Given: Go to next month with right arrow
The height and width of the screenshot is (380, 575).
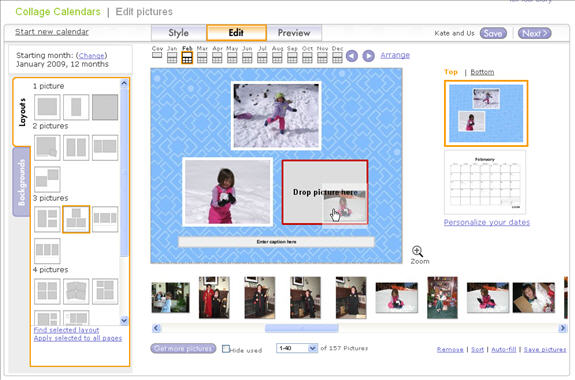Looking at the screenshot, I should (x=369, y=56).
